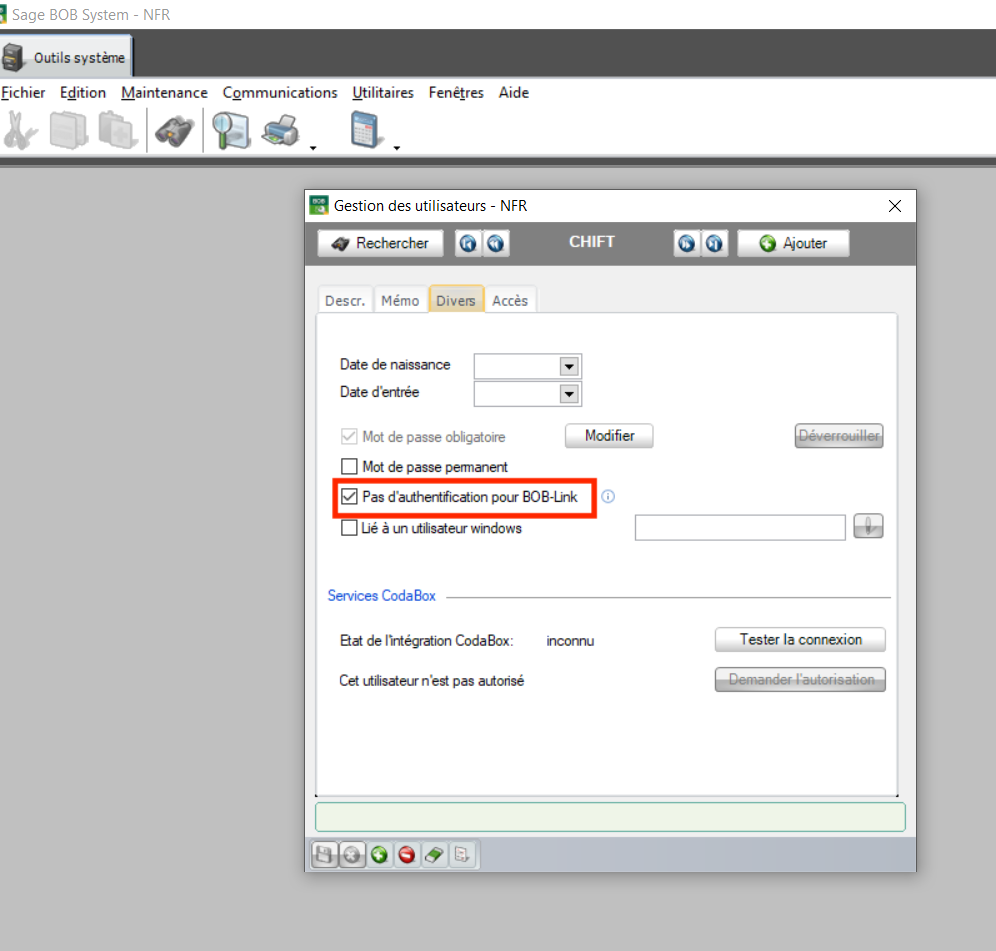The image size is (996, 951).
Task: Click the grey cancel X icon at bottom
Action: tap(352, 854)
